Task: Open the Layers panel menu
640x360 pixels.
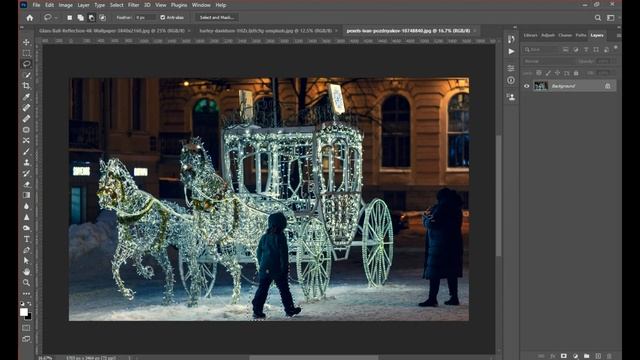Action: [618, 36]
